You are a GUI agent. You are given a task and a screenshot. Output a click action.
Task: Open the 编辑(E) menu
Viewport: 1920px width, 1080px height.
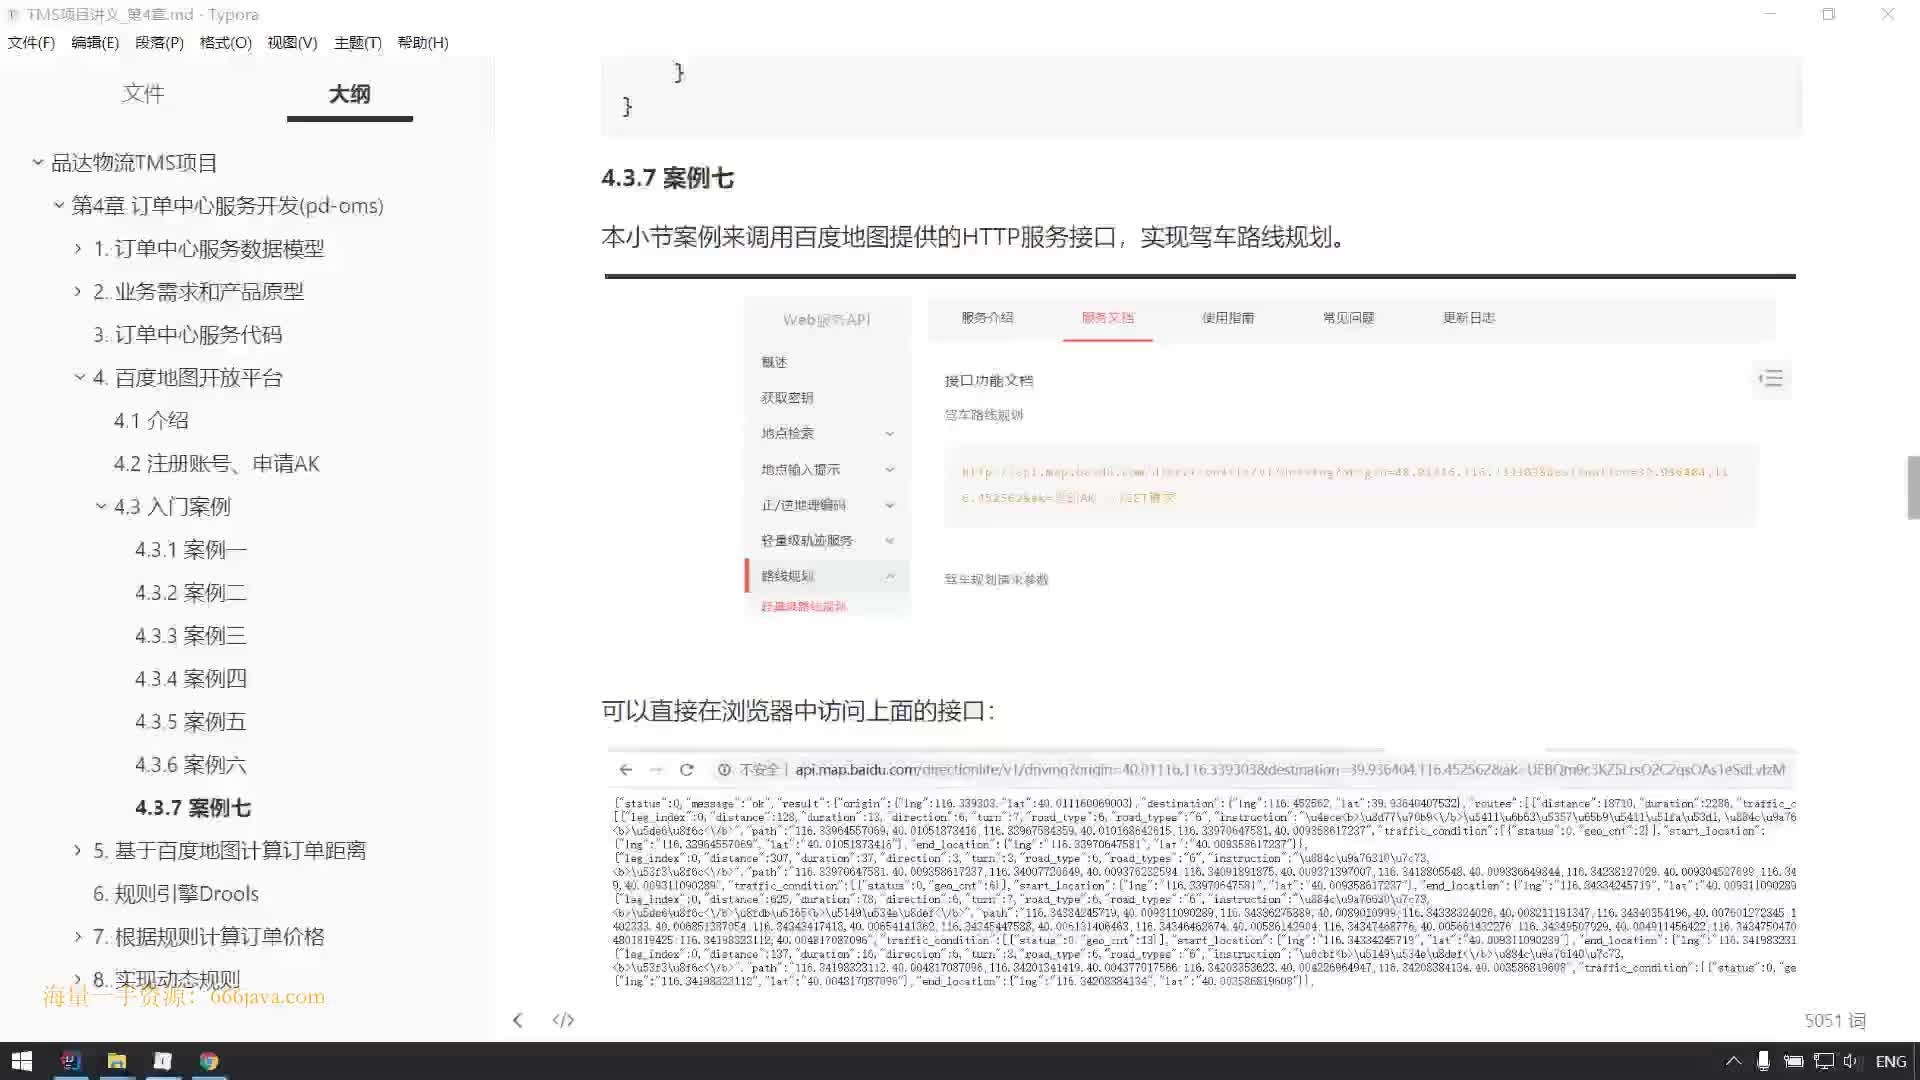(x=95, y=42)
